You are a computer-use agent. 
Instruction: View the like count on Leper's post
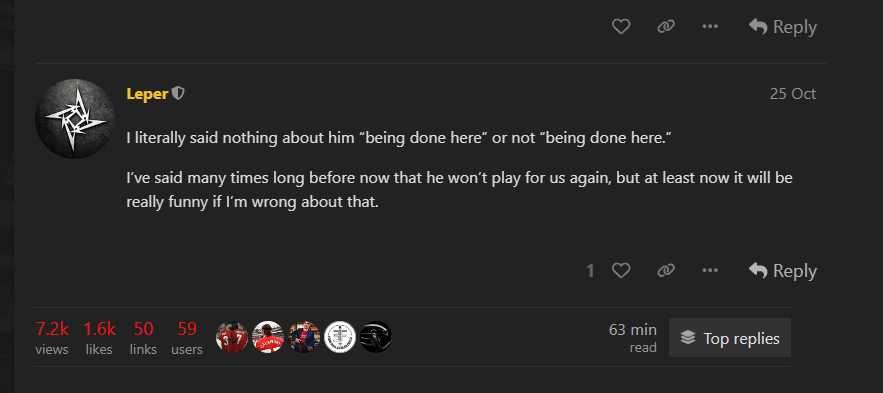click(x=590, y=271)
